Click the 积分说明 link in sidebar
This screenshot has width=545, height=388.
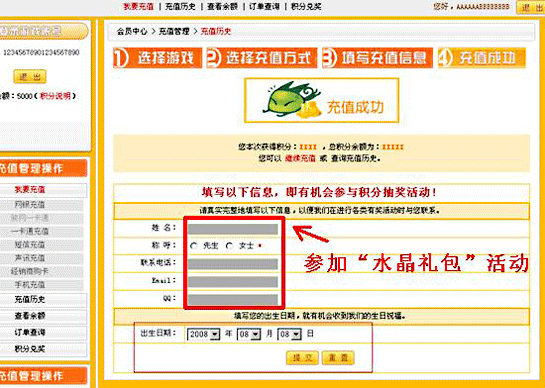coord(55,96)
